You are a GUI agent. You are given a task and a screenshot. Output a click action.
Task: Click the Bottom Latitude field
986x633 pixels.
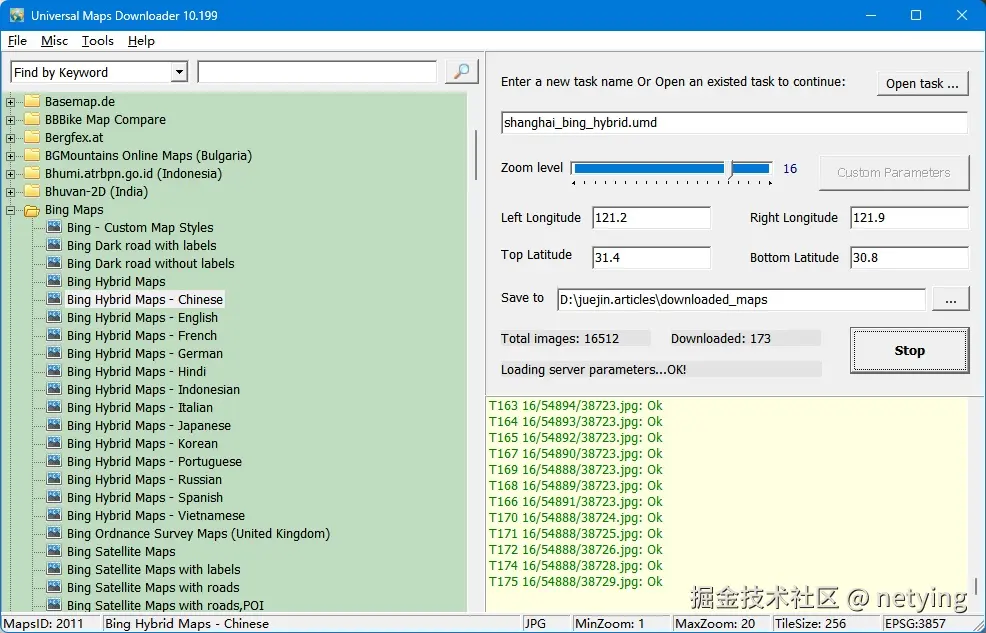tap(909, 257)
